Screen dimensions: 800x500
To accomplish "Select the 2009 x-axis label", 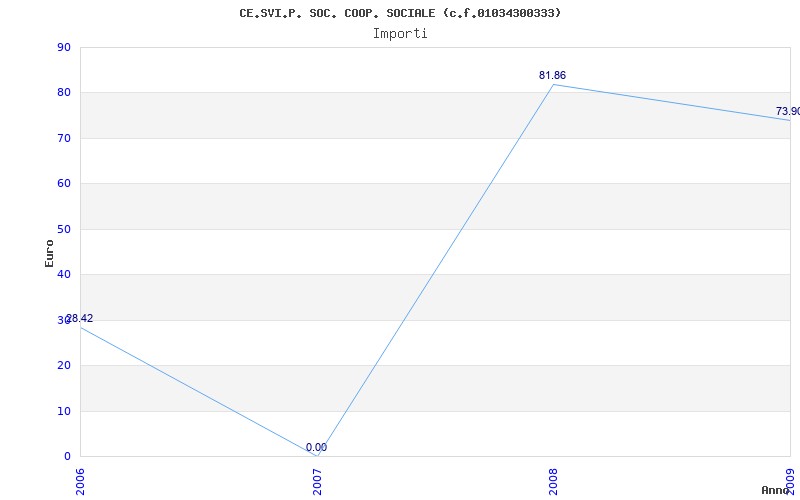I will pos(790,482).
